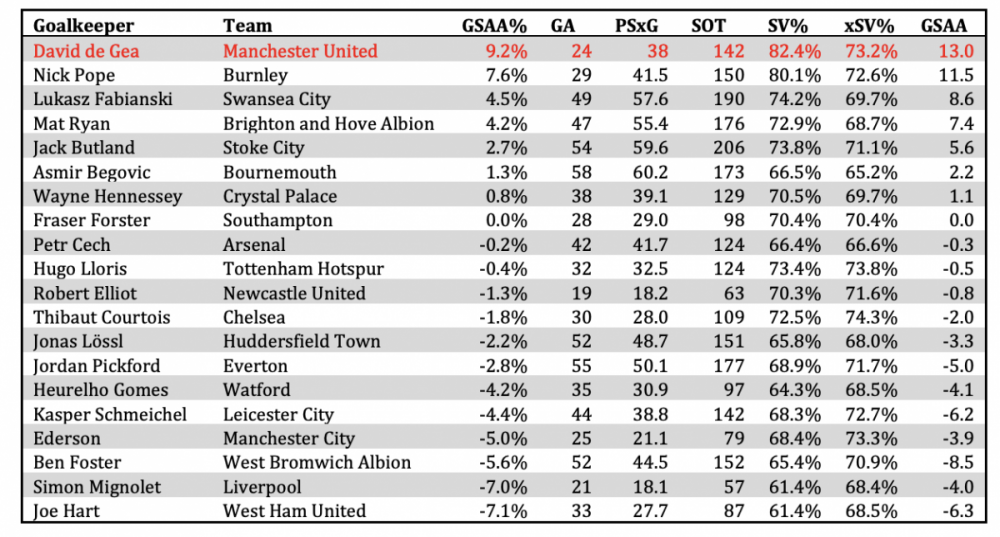Click the PSxG column header
Image resolution: width=1000 pixels, height=537 pixels.
636,26
